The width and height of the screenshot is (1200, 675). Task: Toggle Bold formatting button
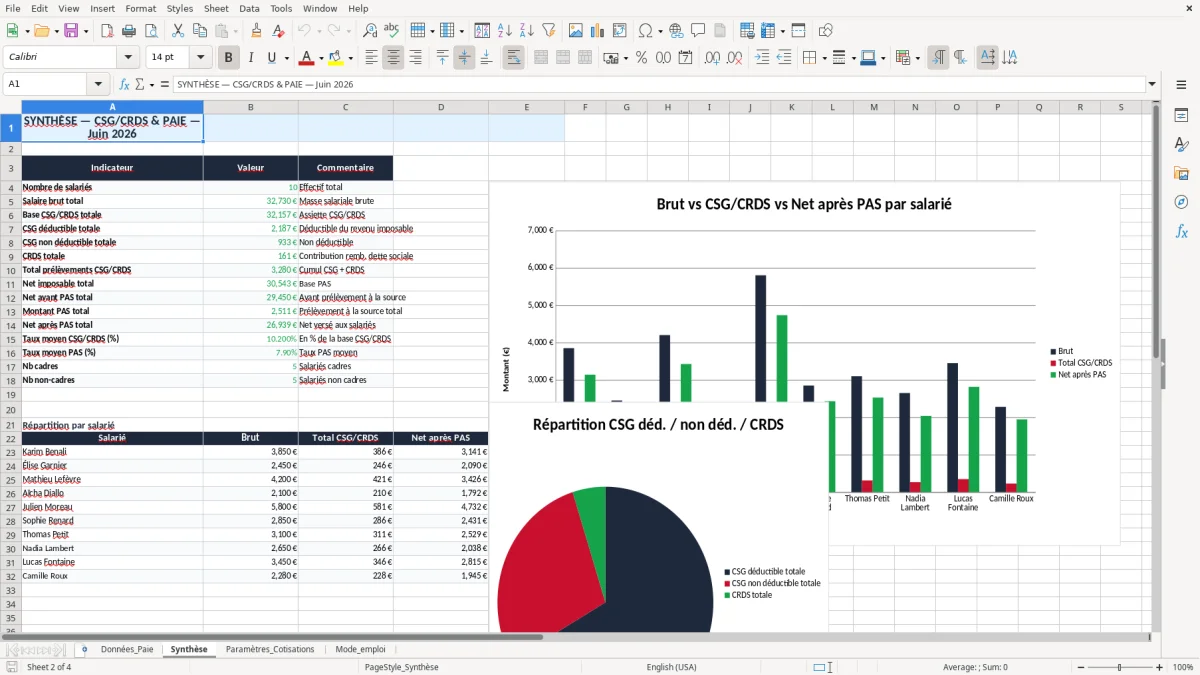229,58
